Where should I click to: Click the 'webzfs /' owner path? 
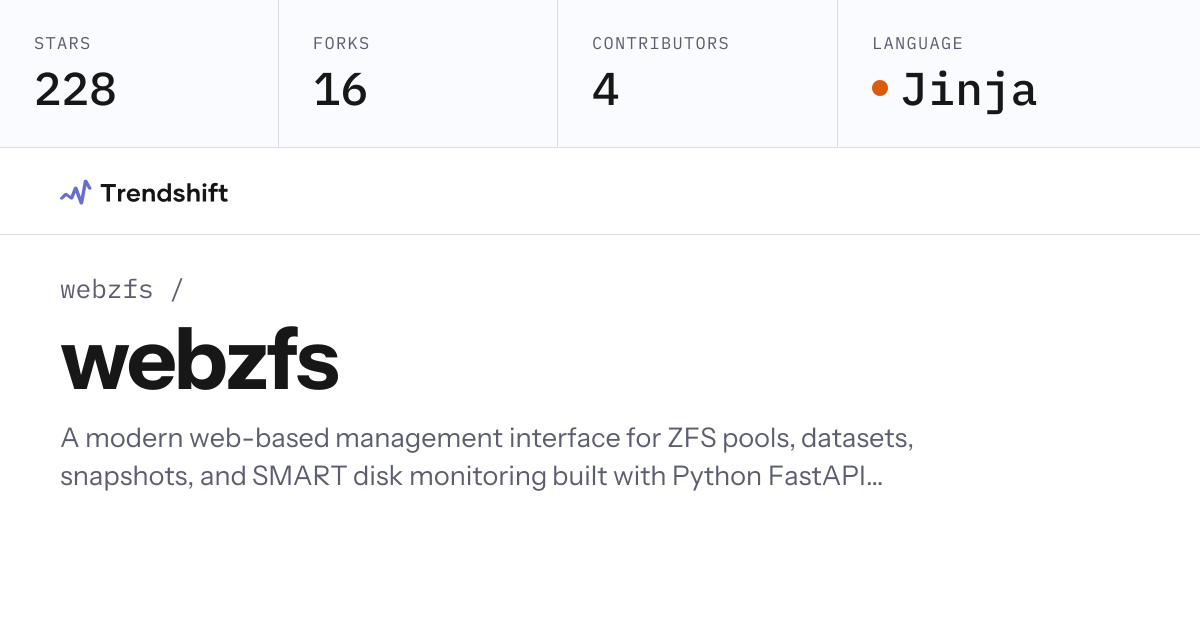(122, 290)
